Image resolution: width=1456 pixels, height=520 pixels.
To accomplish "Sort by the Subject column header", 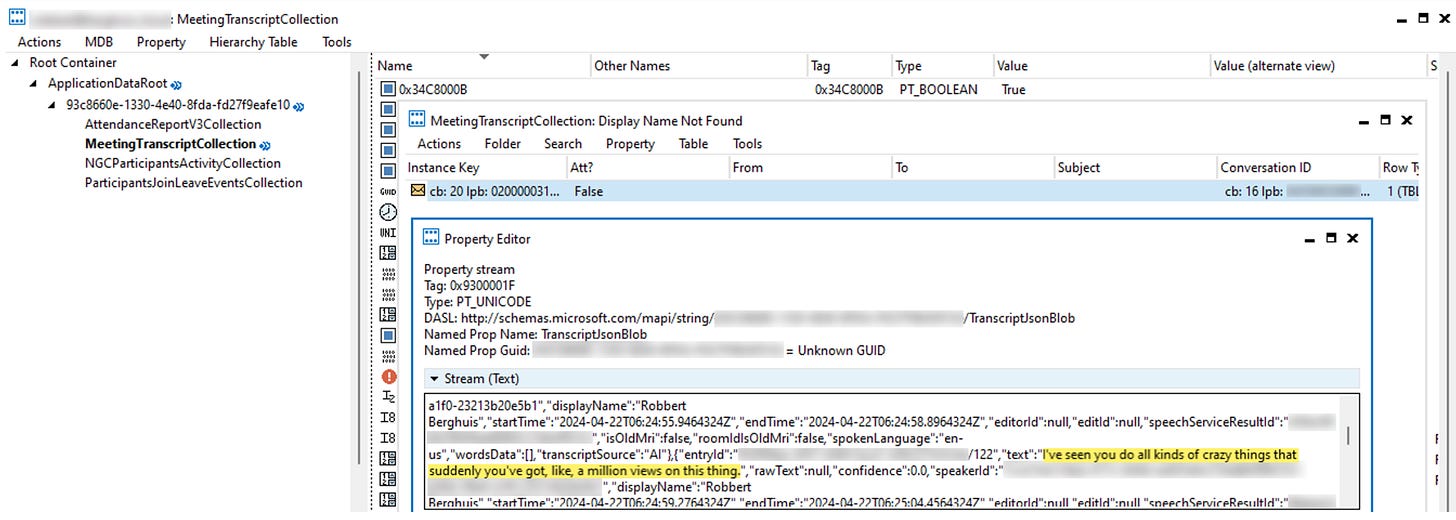I will point(1136,168).
